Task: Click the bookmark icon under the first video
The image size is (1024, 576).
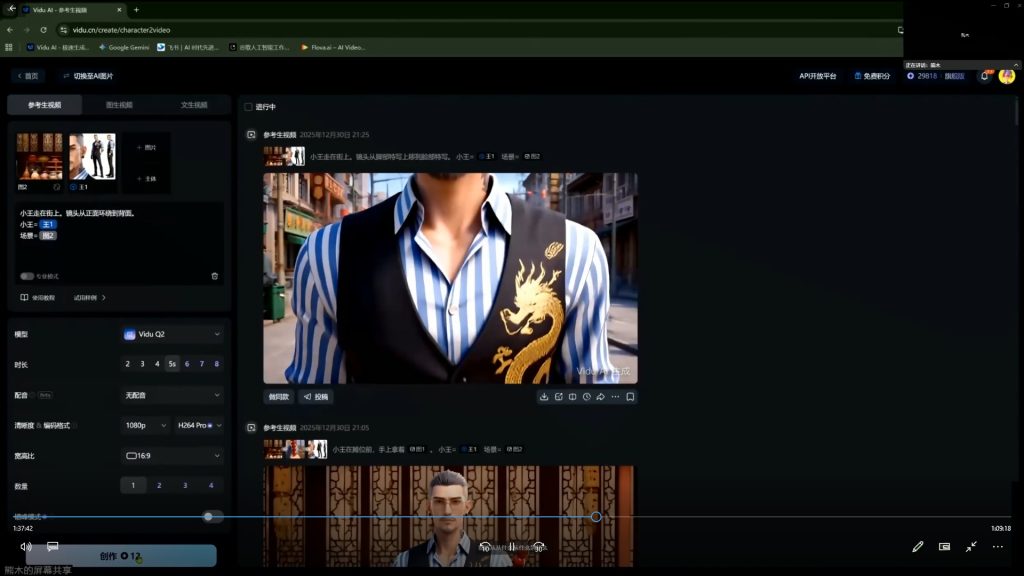Action: tap(630, 397)
